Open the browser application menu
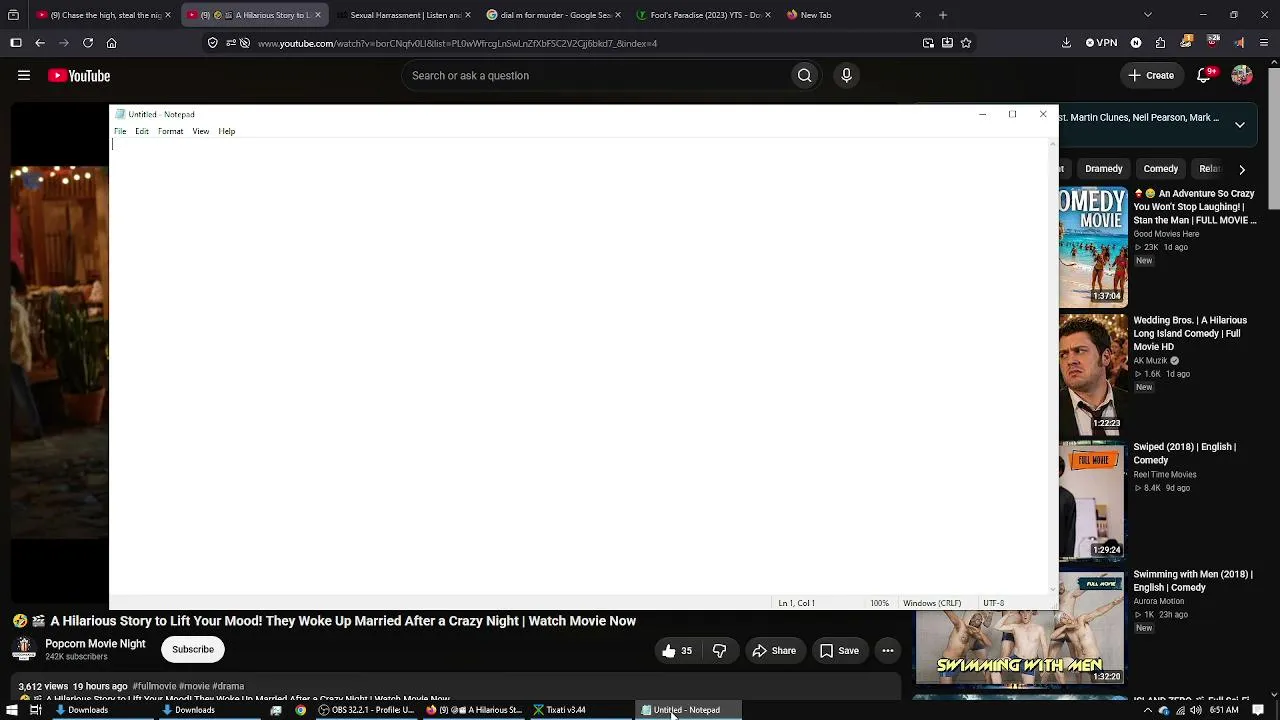The image size is (1280, 720). [x=1264, y=43]
